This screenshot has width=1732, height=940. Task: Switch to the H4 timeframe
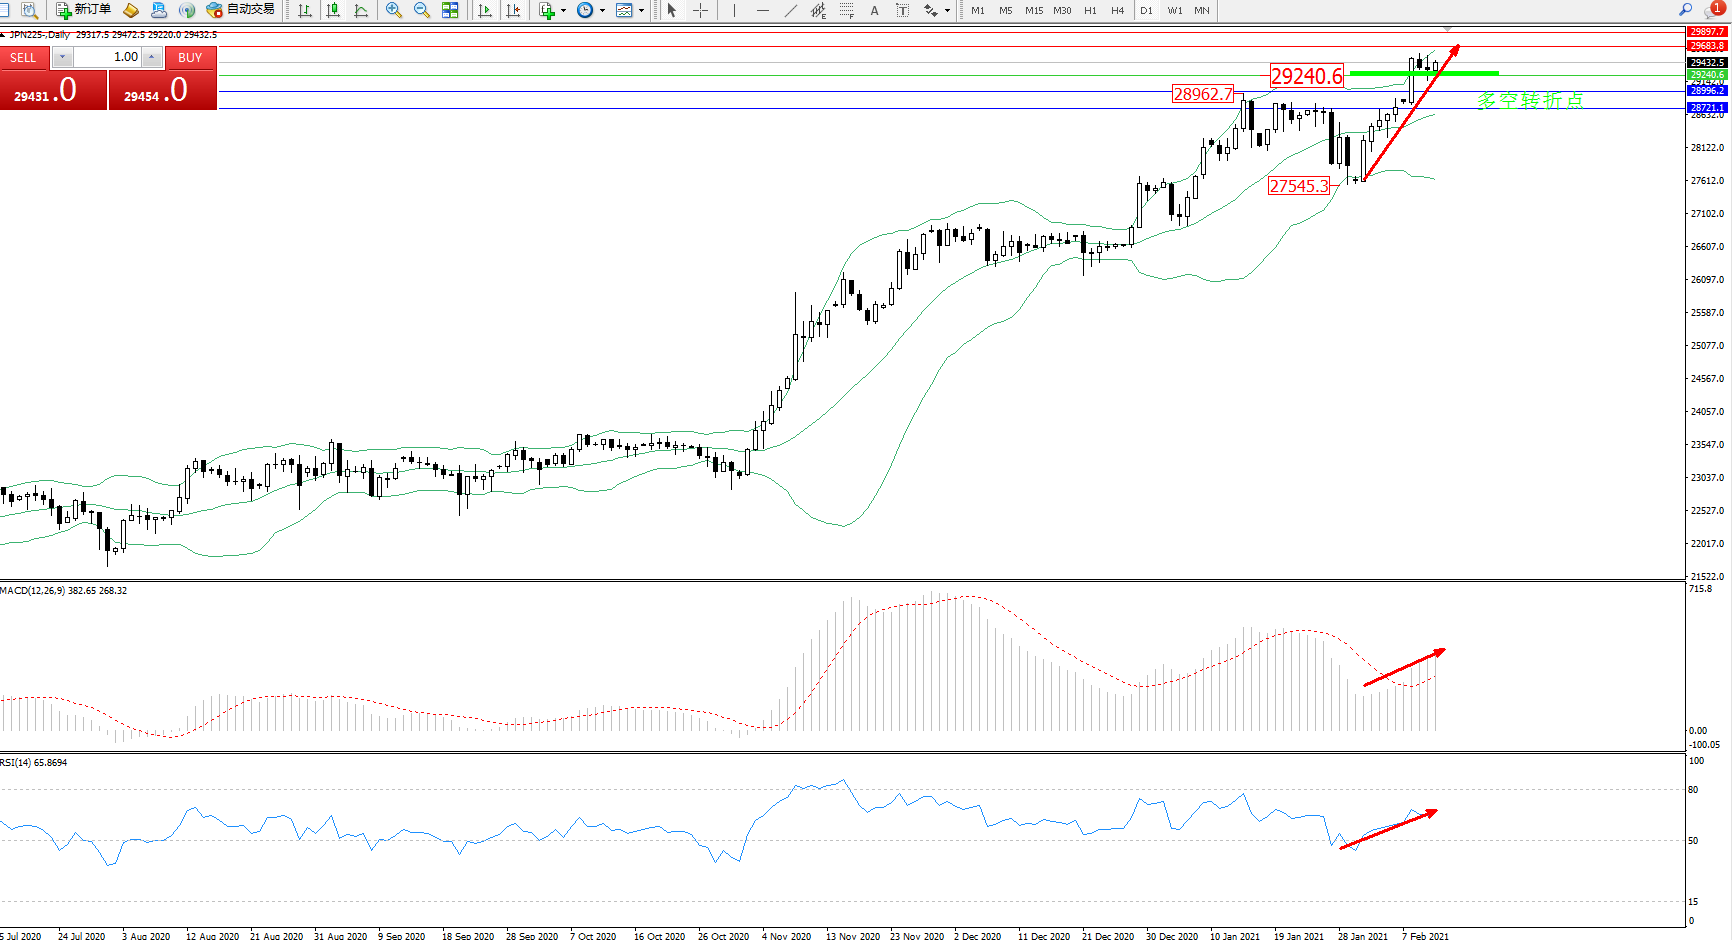coord(1117,10)
